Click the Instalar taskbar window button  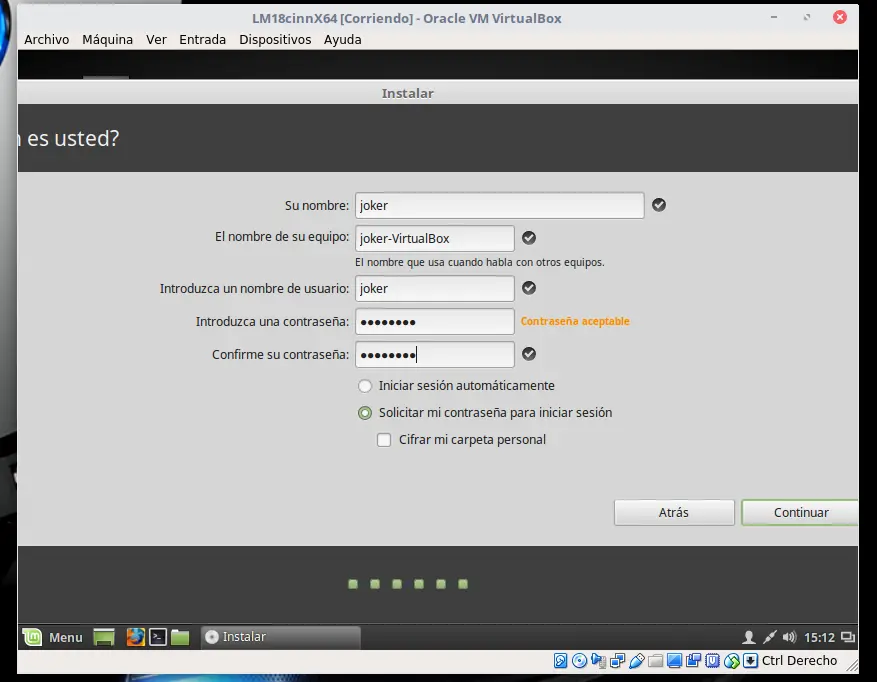pos(280,637)
